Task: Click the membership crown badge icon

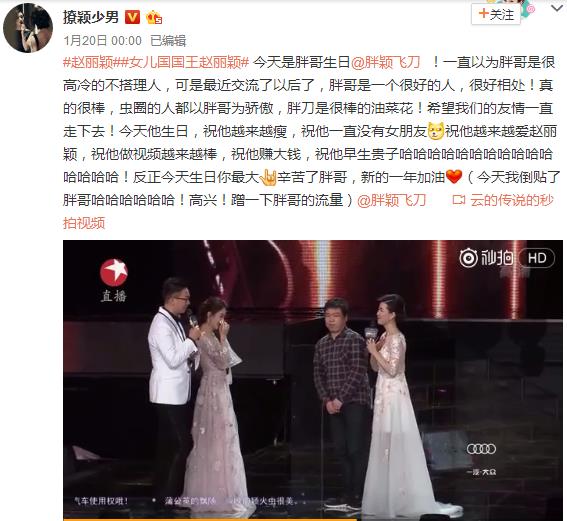Action: [x=154, y=17]
